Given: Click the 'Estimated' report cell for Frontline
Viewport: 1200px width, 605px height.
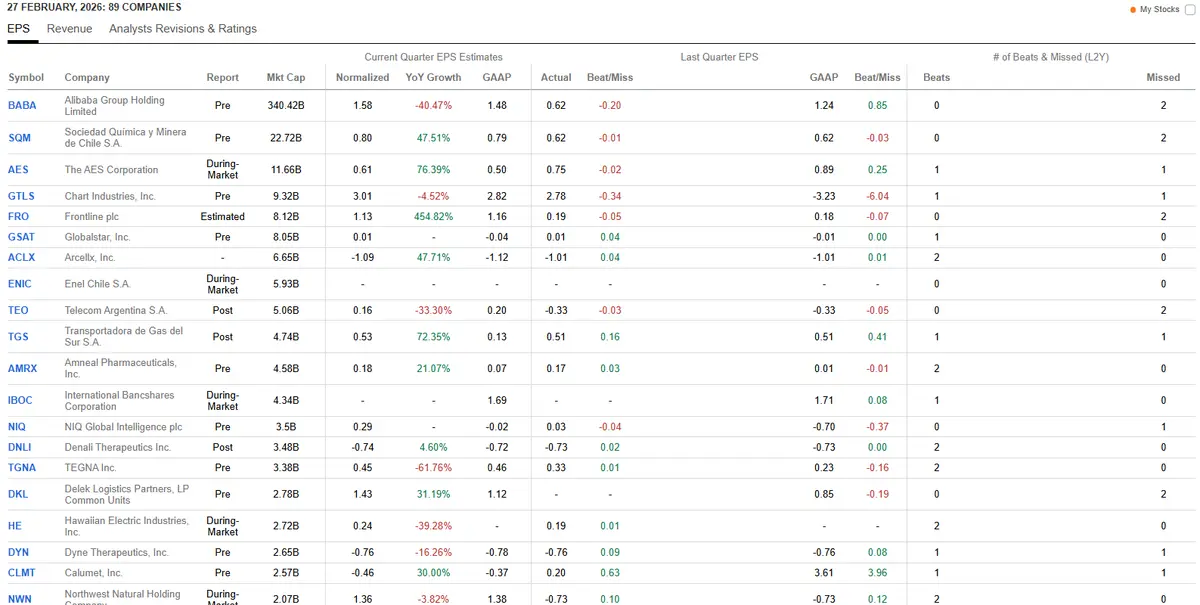Looking at the screenshot, I should coord(223,216).
